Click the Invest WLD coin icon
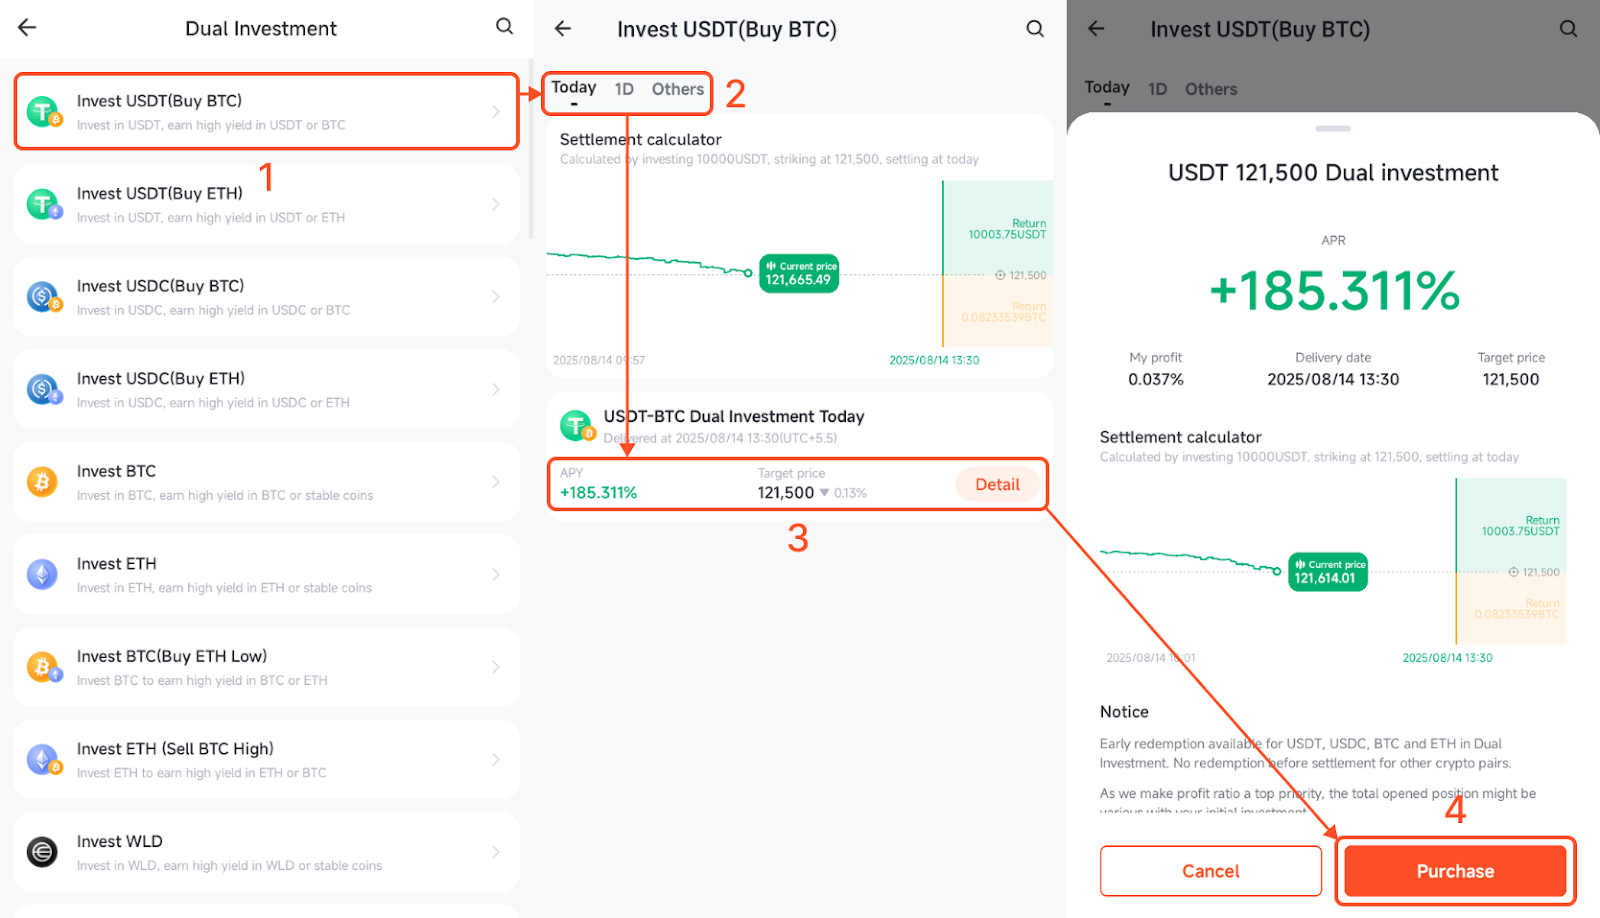This screenshot has width=1600, height=918. coord(42,852)
